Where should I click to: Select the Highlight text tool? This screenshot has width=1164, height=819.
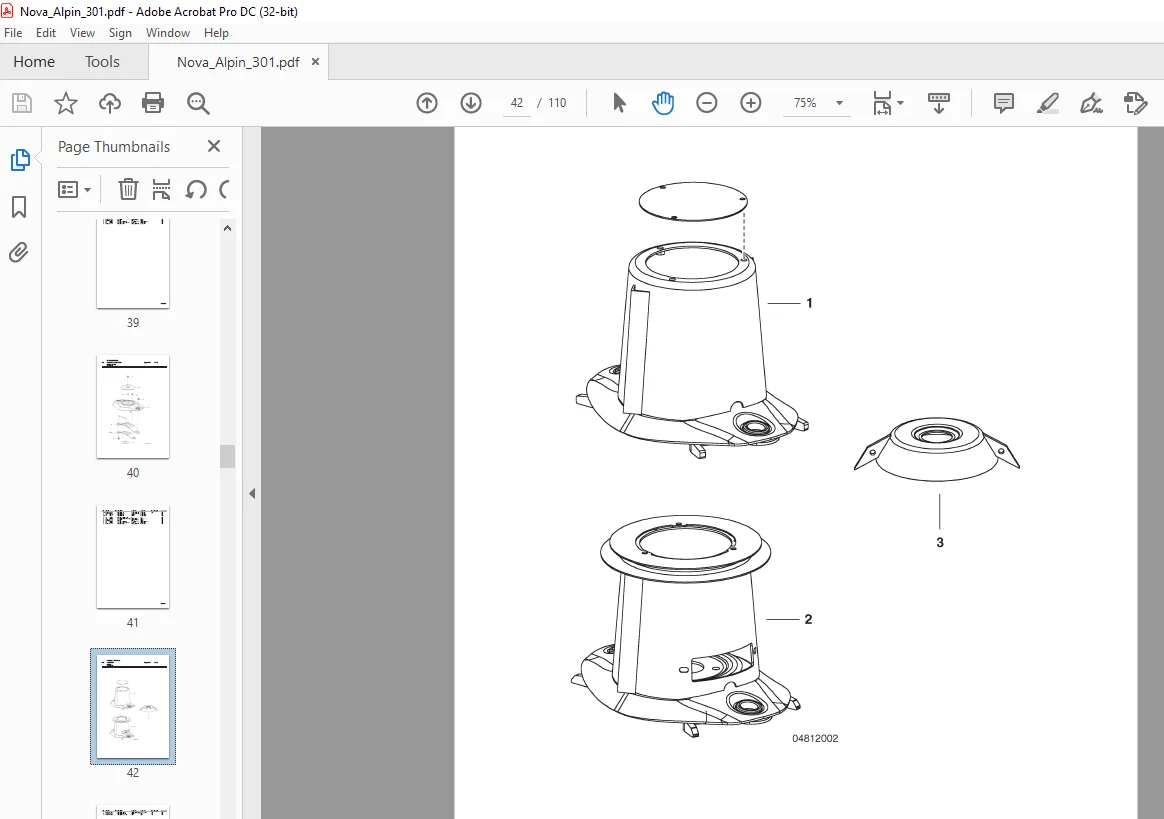coord(1047,103)
